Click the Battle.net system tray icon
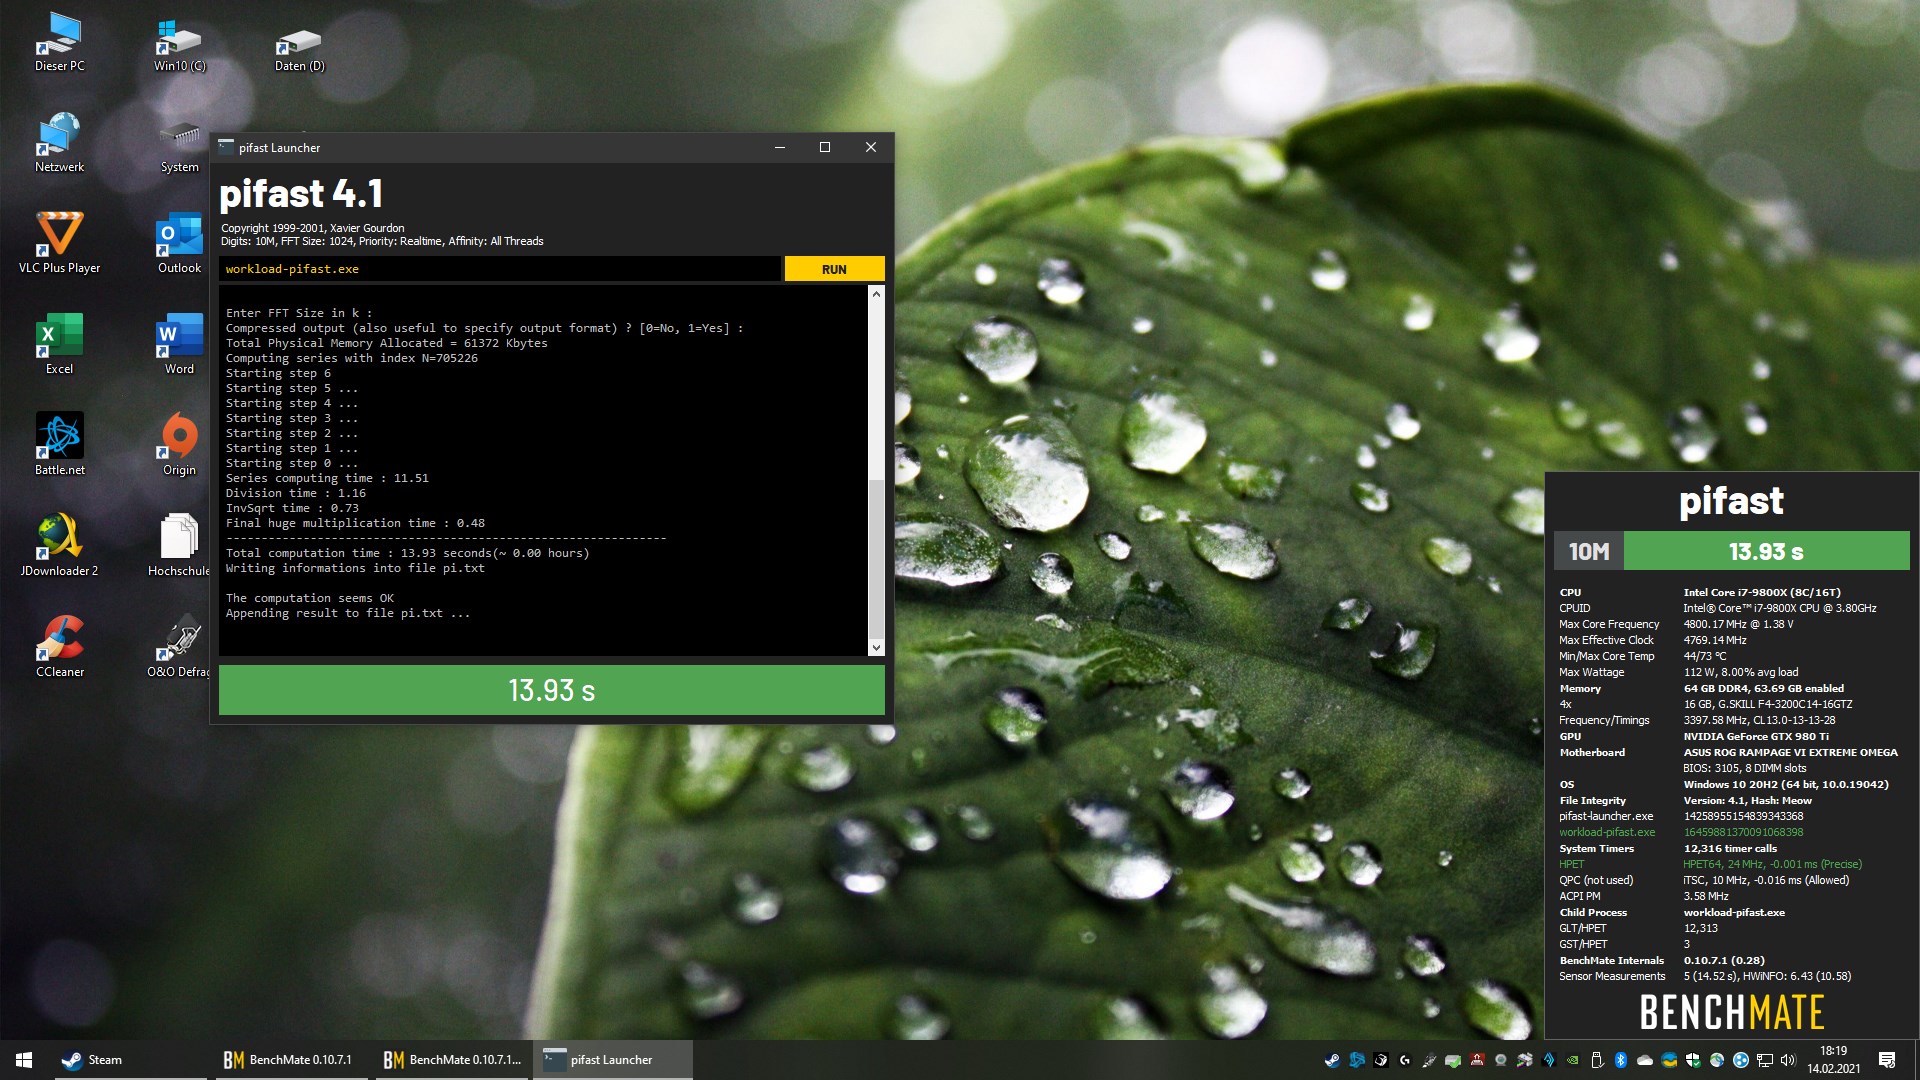 [x=1357, y=1060]
